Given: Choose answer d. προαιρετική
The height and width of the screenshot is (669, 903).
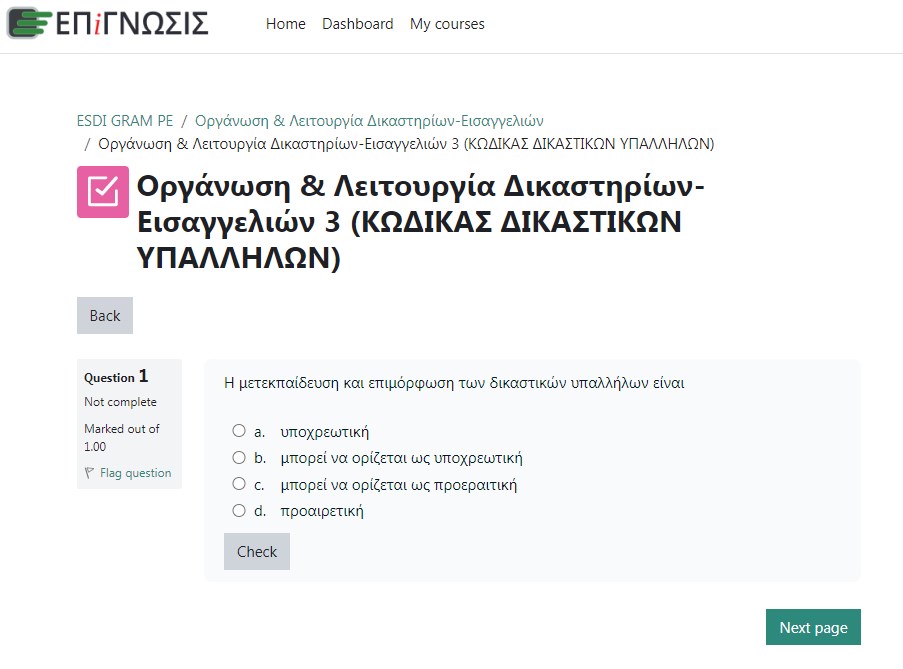Looking at the screenshot, I should (239, 511).
